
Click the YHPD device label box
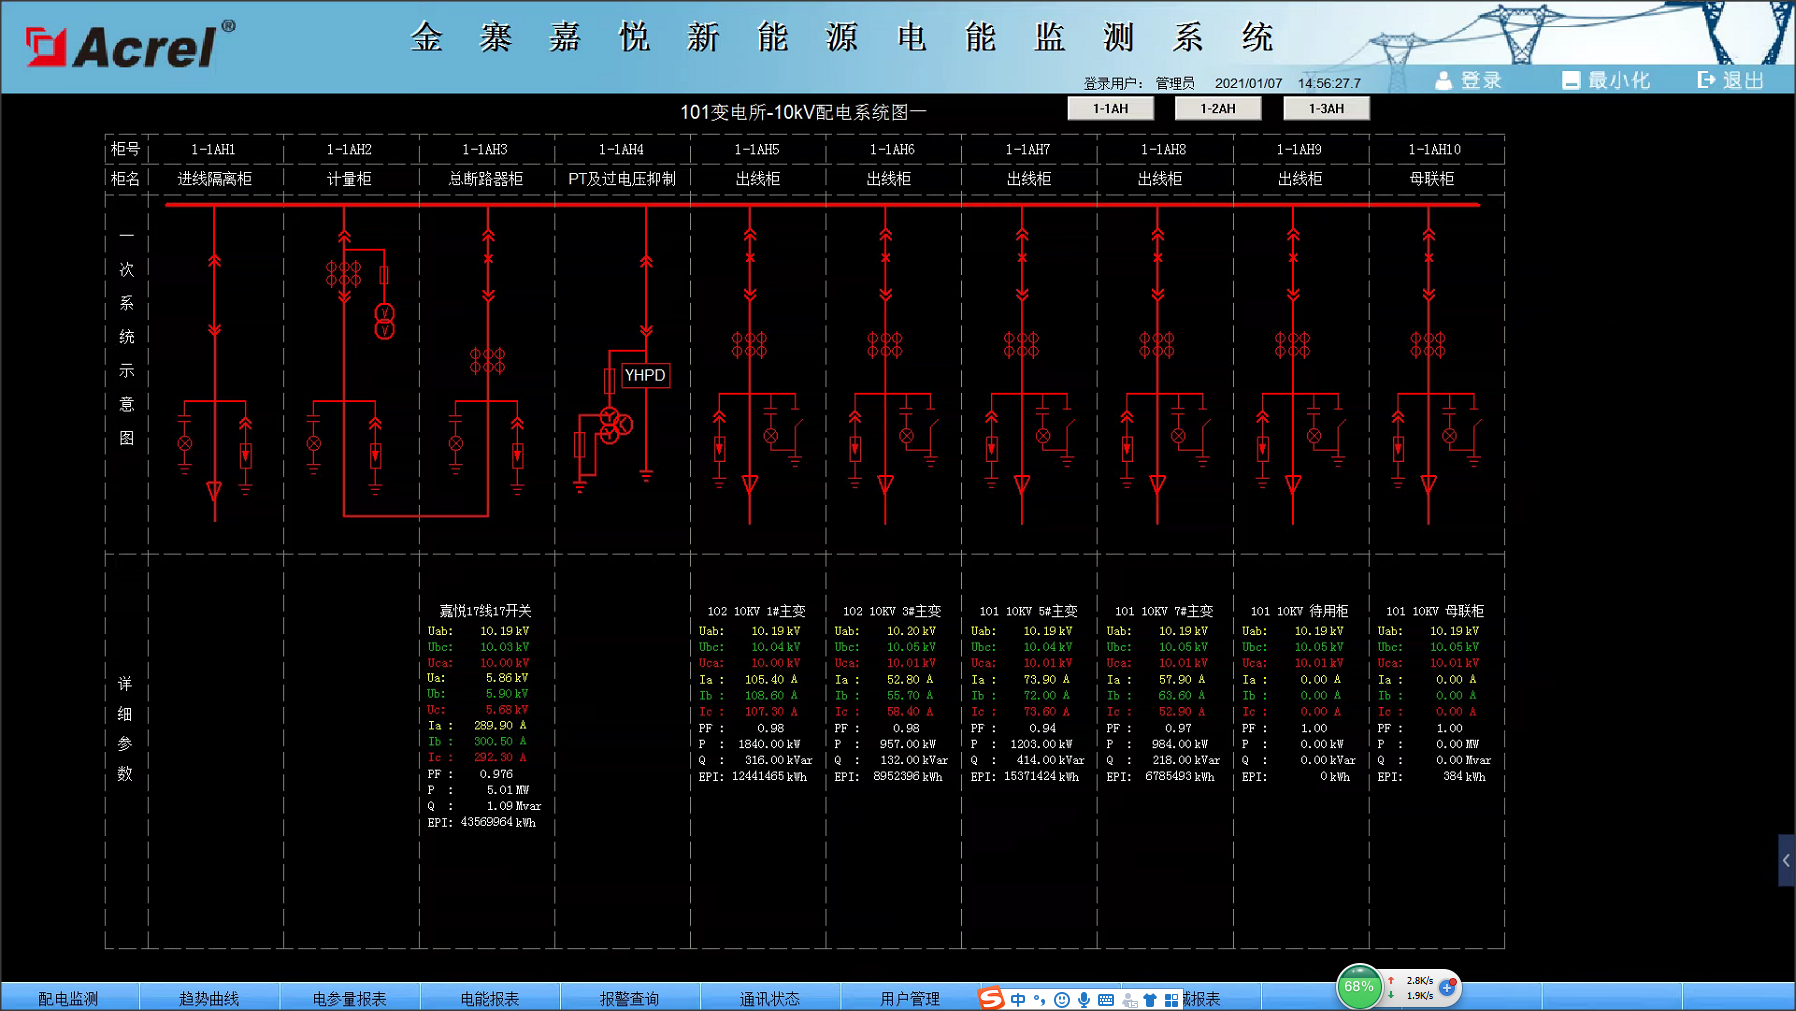(x=645, y=375)
